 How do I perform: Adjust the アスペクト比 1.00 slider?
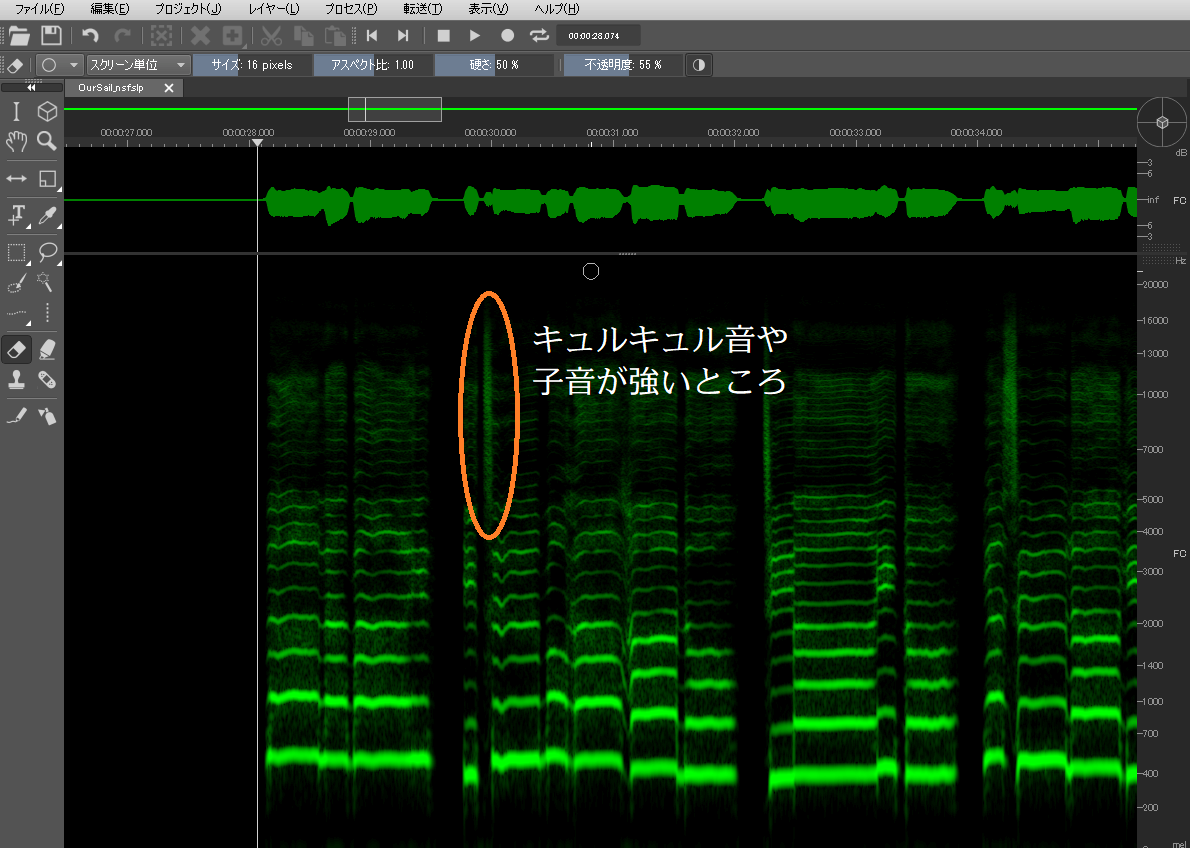373,65
